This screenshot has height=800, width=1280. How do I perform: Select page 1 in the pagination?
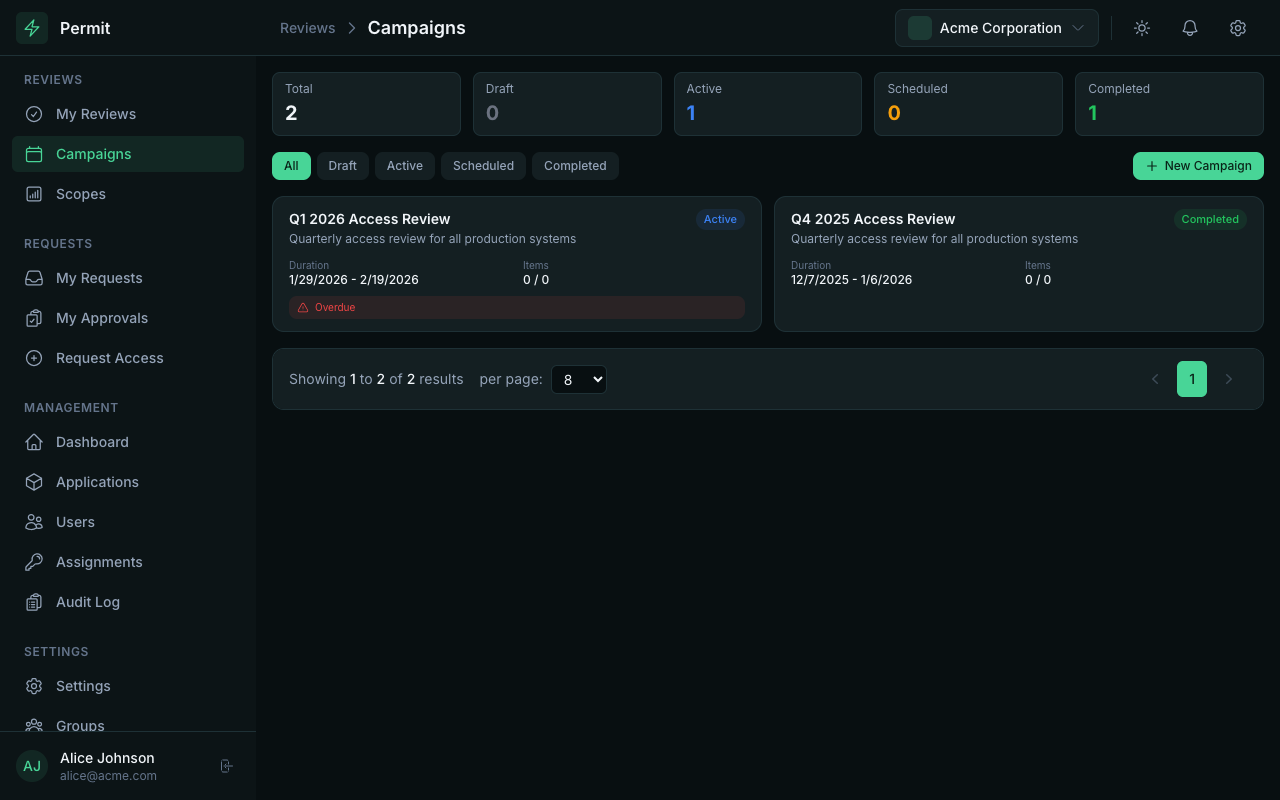(x=1192, y=379)
